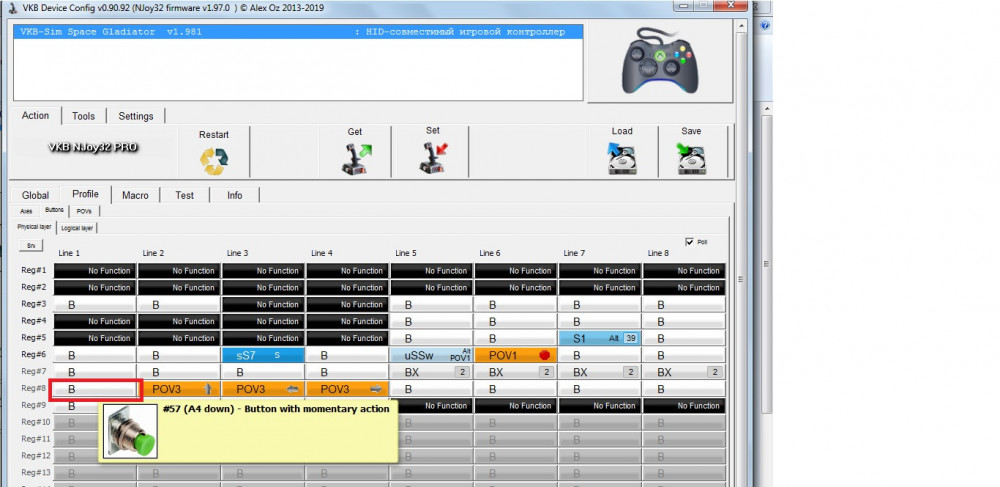Click the Load disk icon

click(621, 159)
